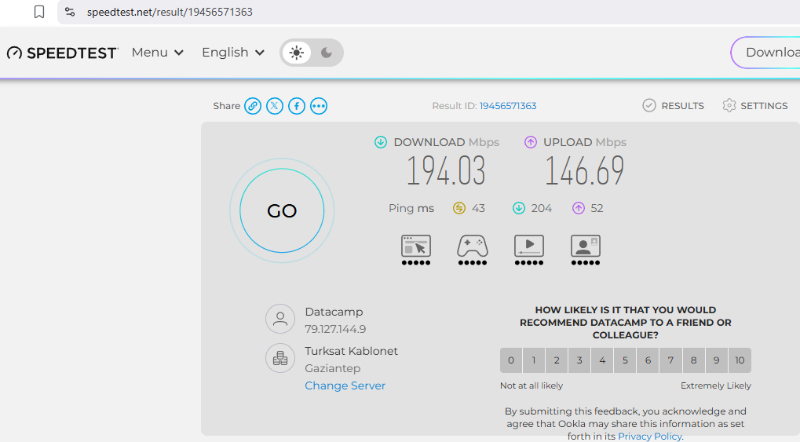Image resolution: width=800 pixels, height=442 pixels.
Task: Rate recommendation score 0
Action: [x=511, y=360]
